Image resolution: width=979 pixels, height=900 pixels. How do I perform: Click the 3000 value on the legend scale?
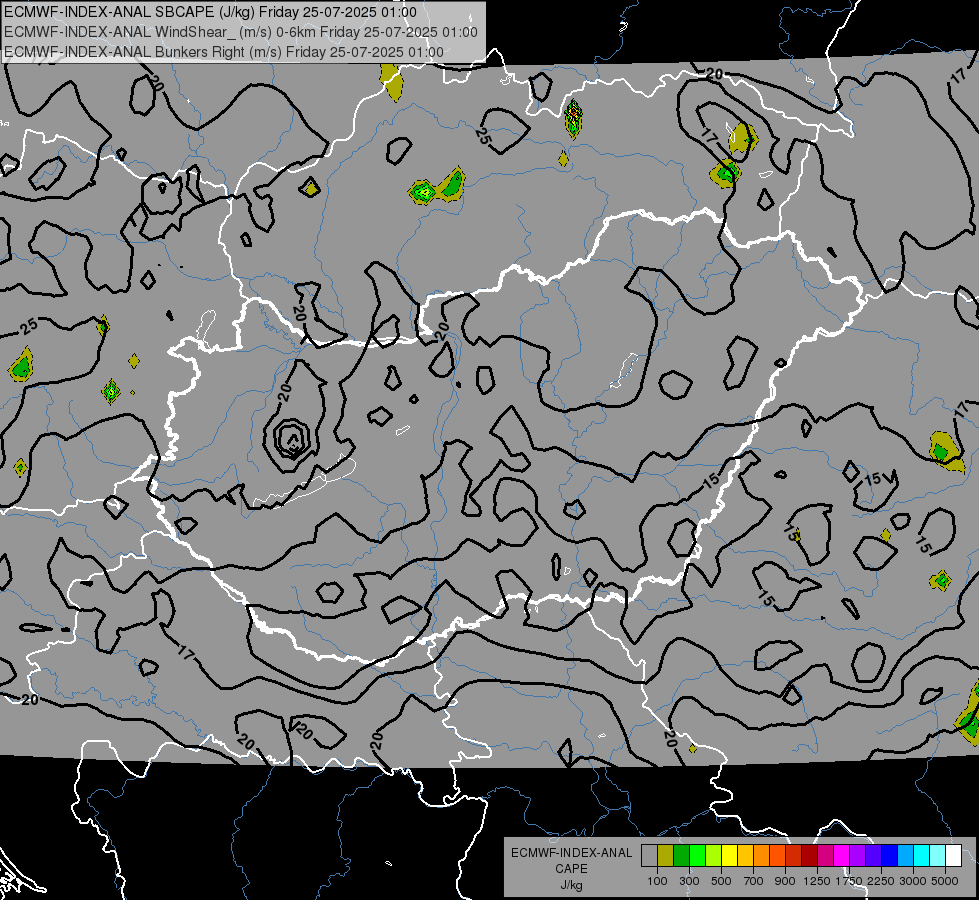(913, 881)
